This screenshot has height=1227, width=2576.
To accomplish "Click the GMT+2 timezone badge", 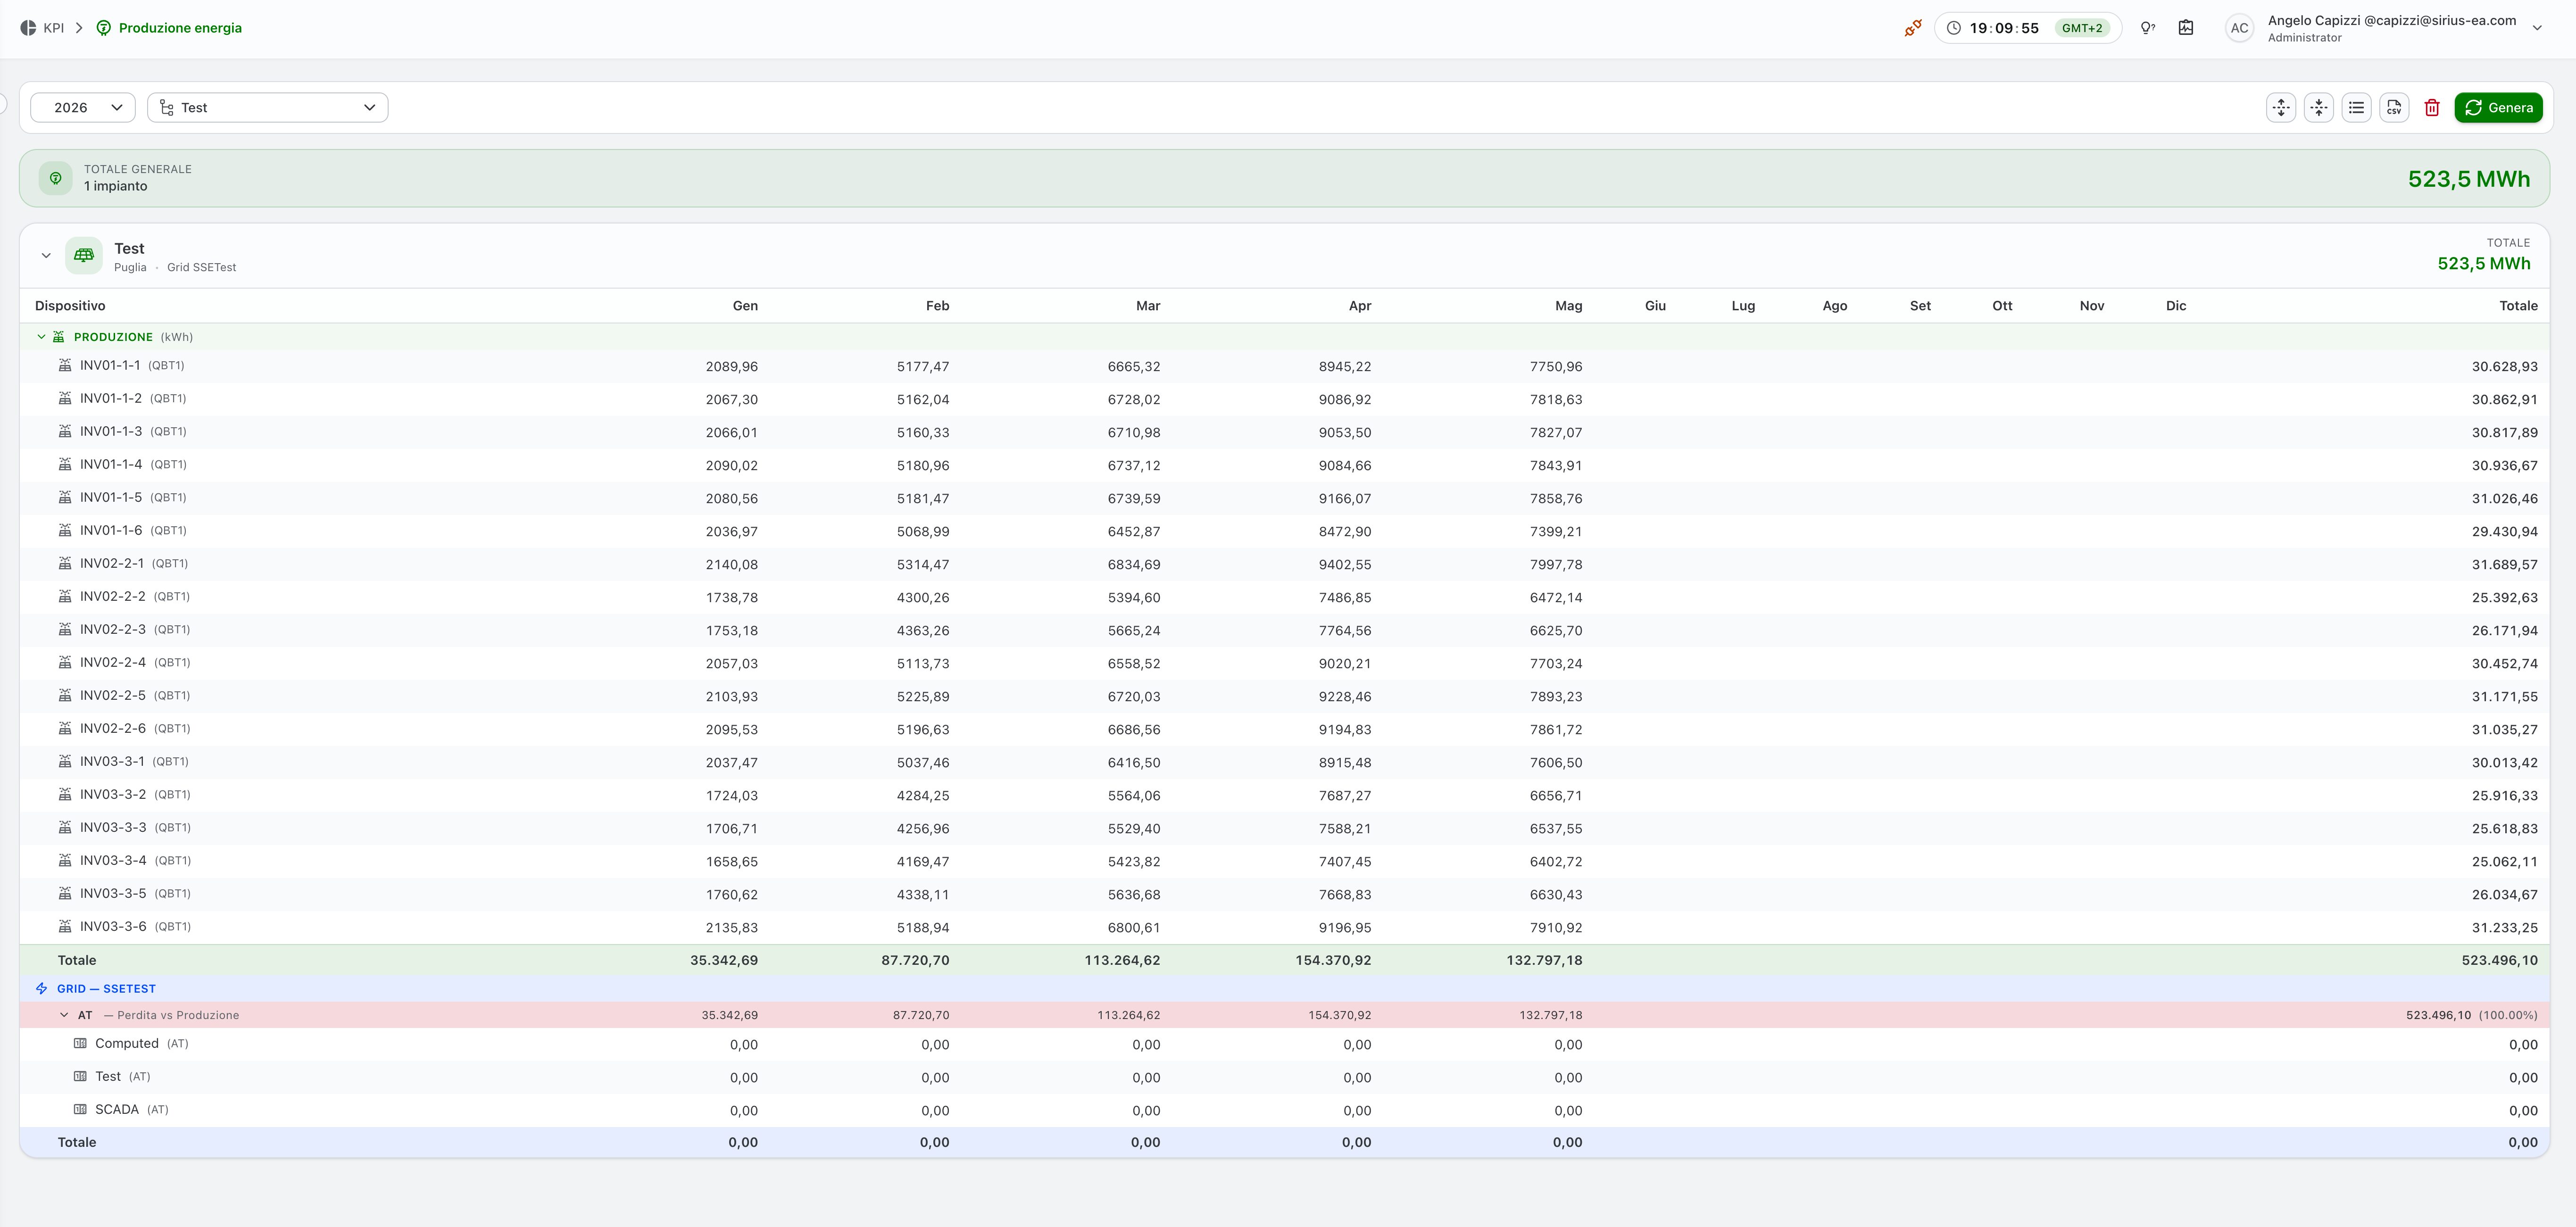I will (x=2082, y=28).
